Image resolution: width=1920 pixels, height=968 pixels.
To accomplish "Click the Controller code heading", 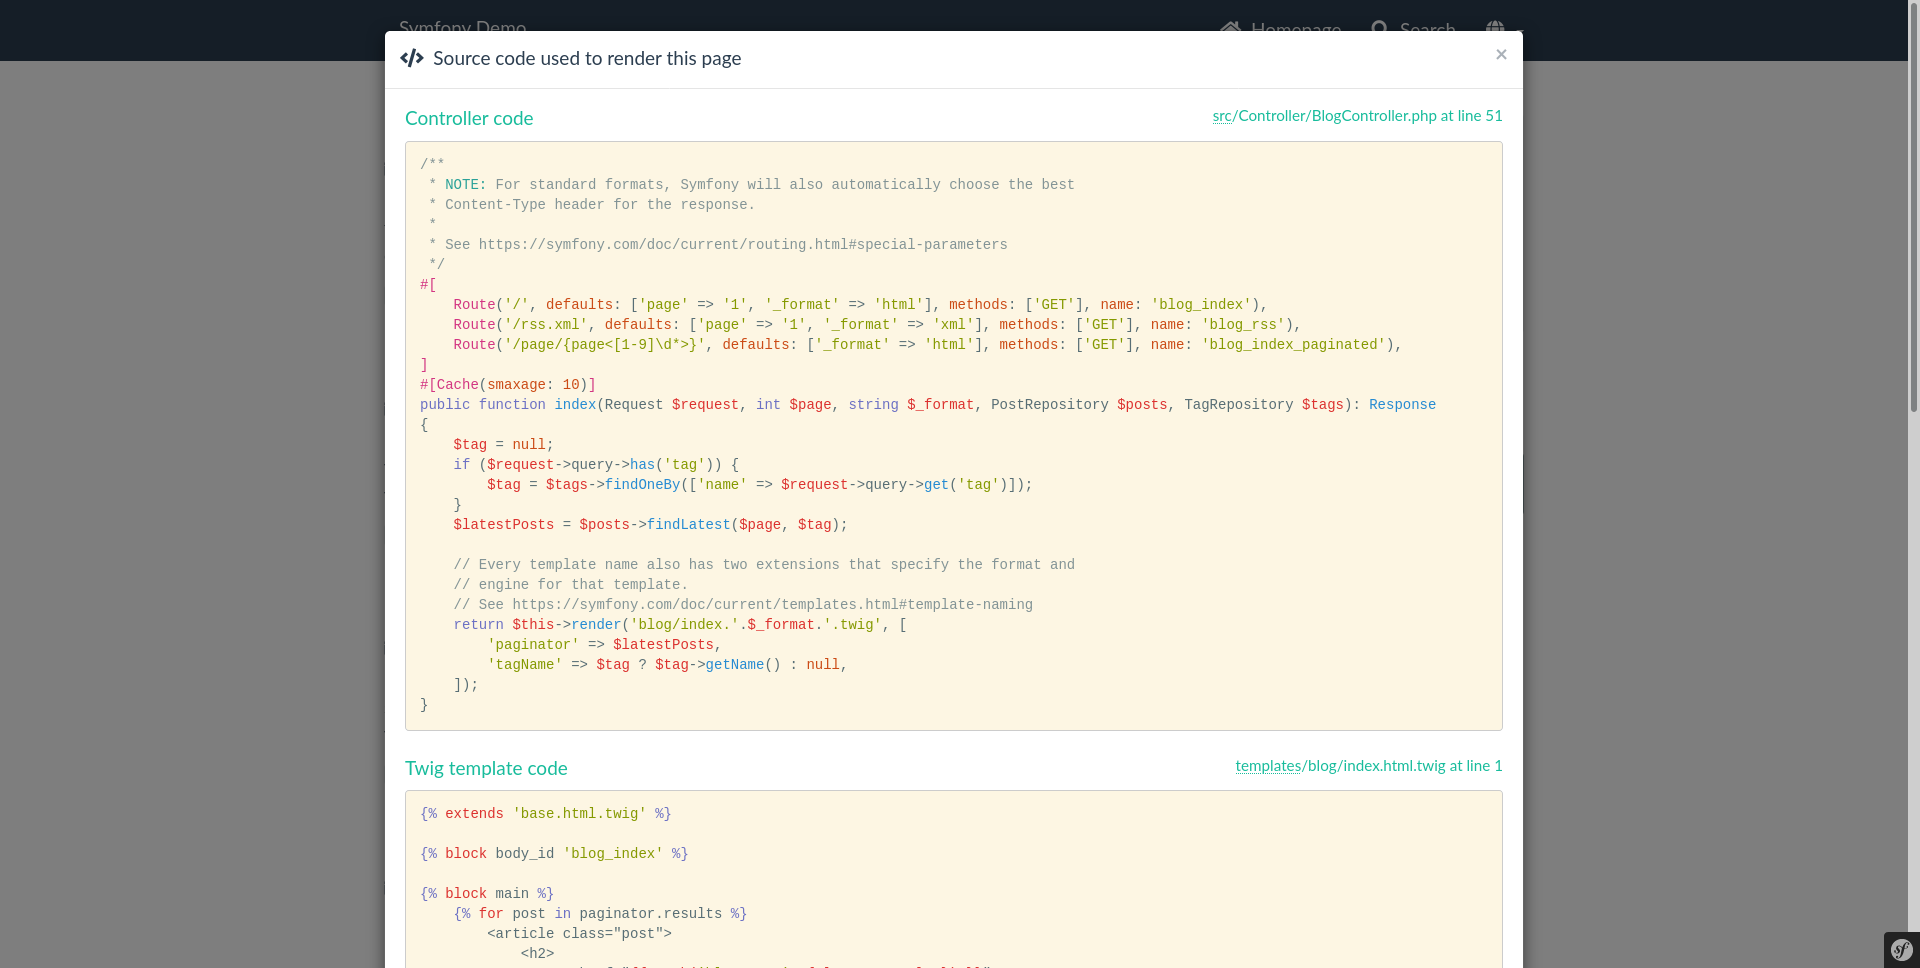I will (x=469, y=118).
